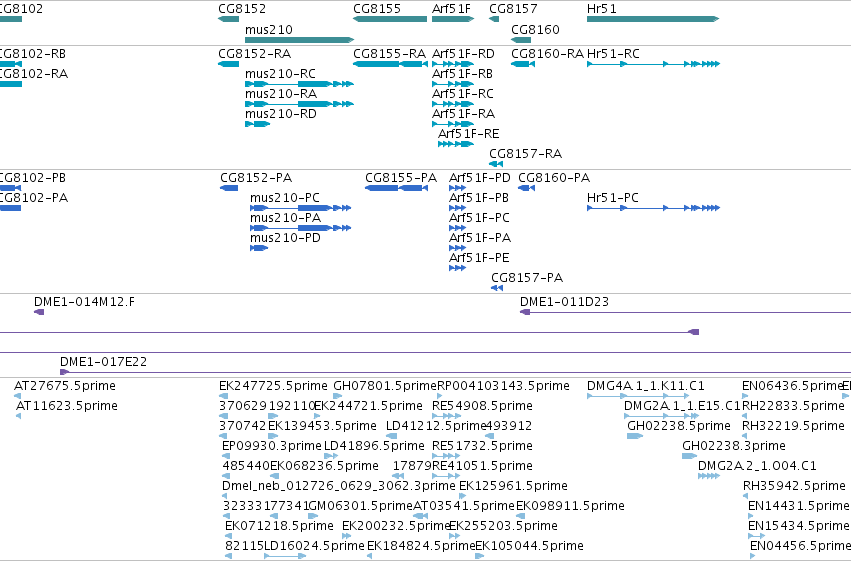
Task: Select protein Arf51F-PB
Action: 479,199
